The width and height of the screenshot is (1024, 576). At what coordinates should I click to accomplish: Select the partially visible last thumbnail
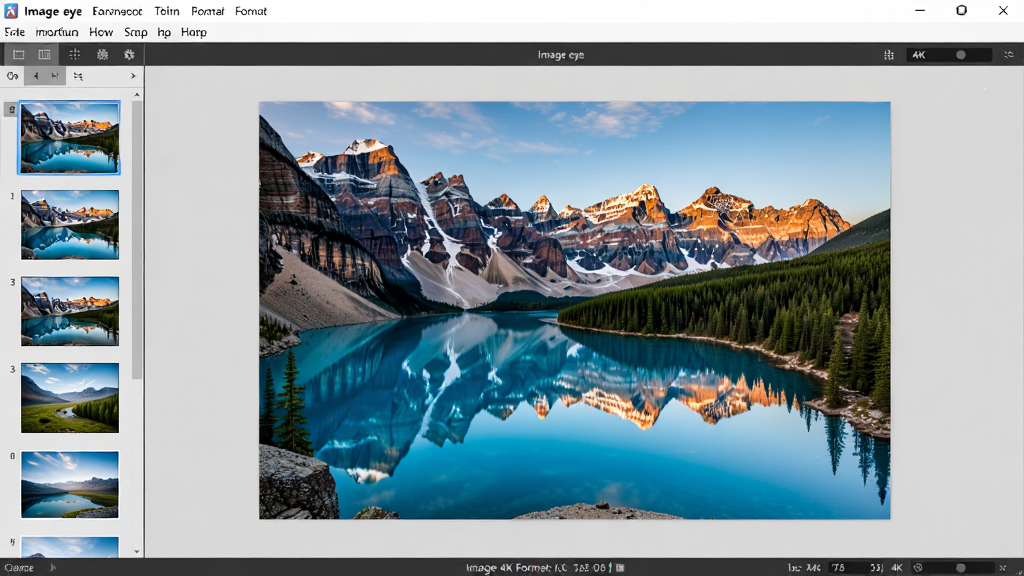click(x=70, y=547)
